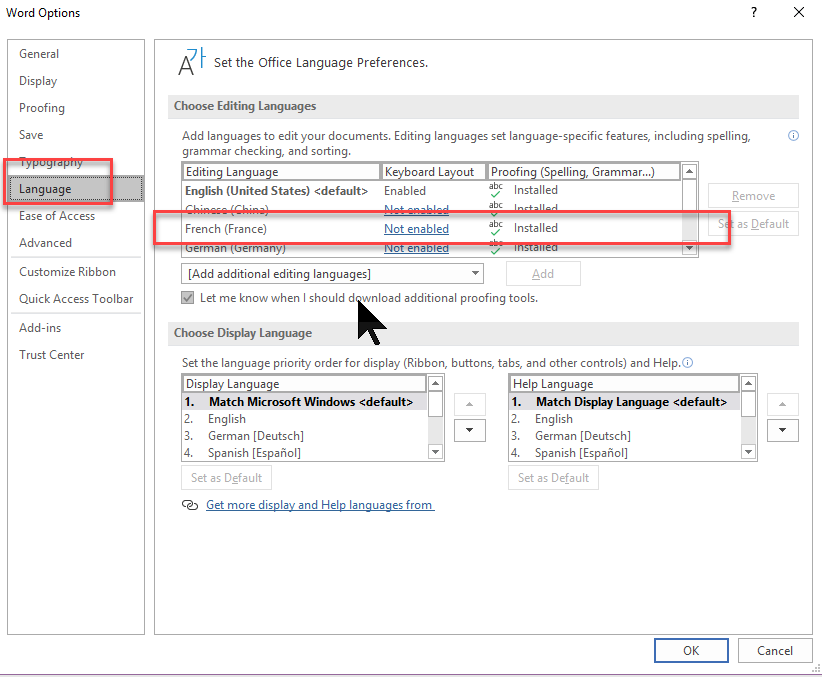Screen dimensions: 822x677
Task: Click the info icon beside editing languages description
Action: point(793,136)
